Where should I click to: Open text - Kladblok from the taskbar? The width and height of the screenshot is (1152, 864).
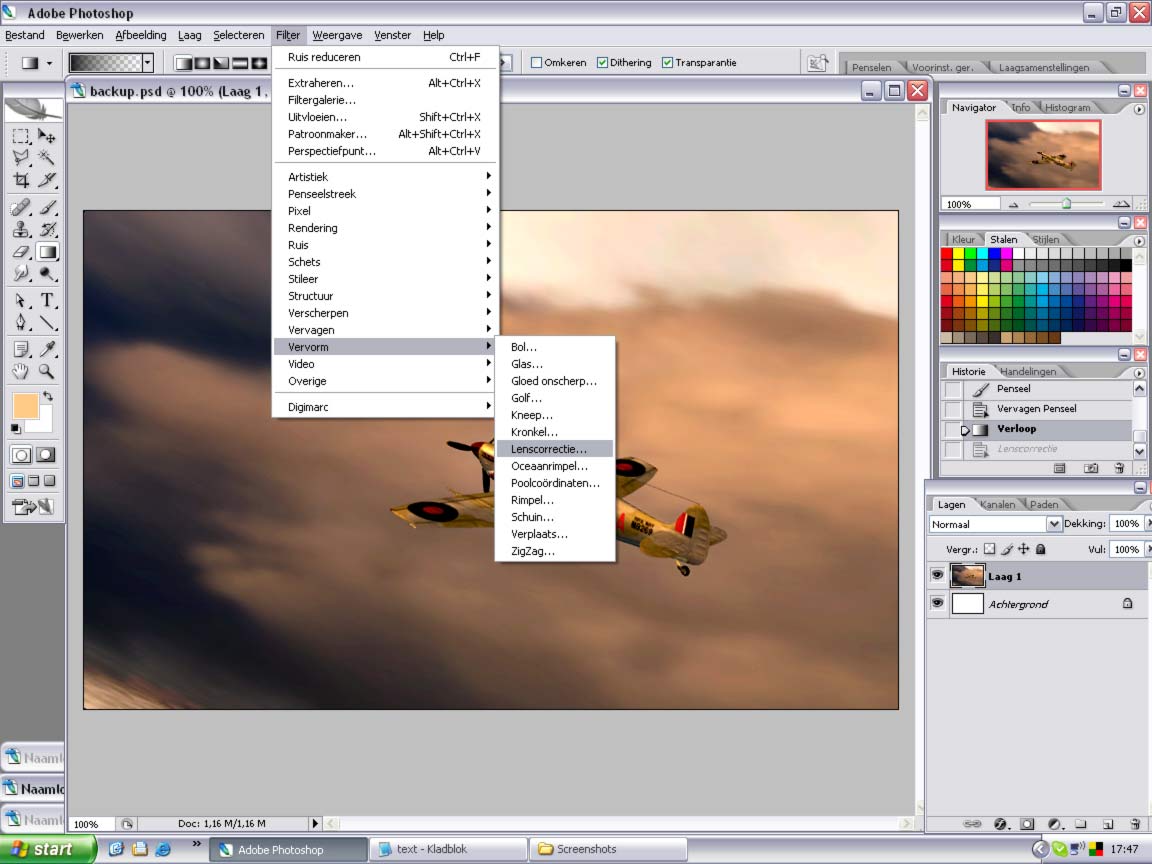pos(448,849)
